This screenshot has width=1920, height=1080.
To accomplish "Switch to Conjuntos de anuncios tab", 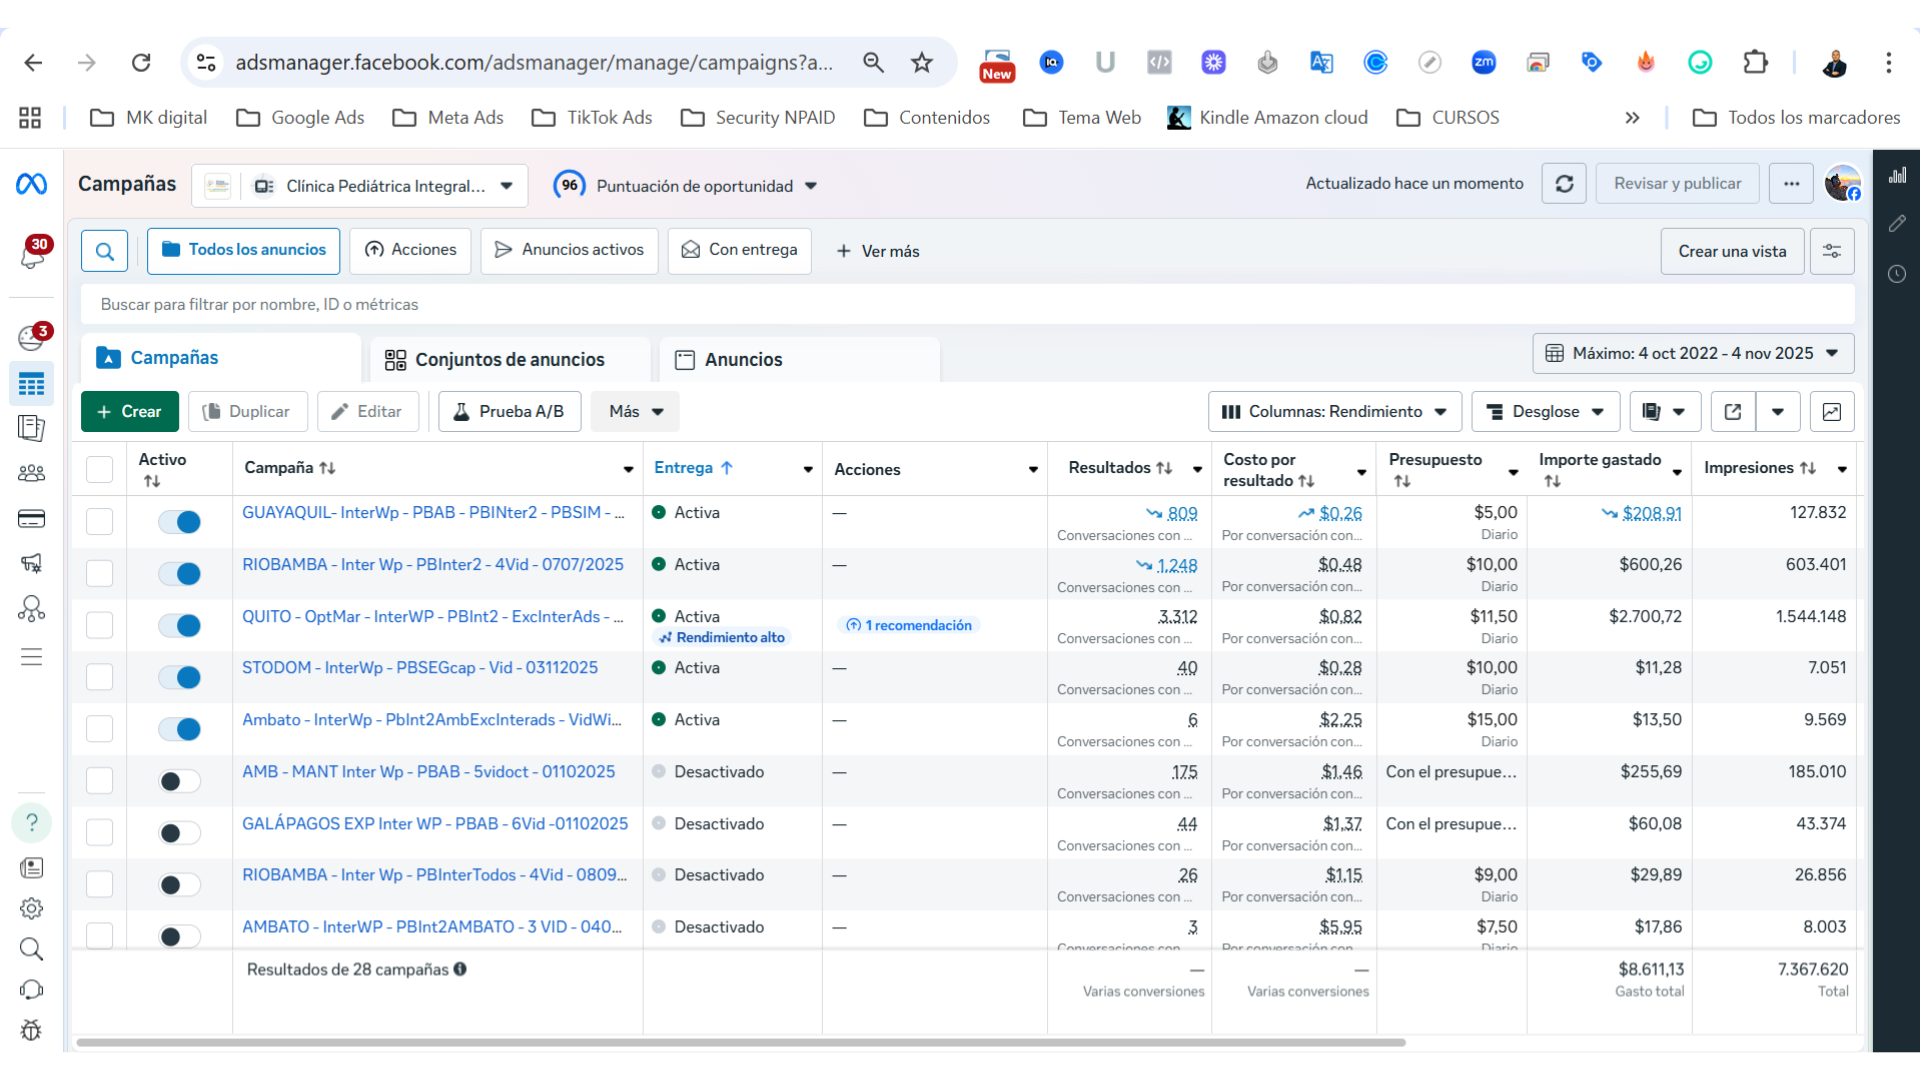I will 509,360.
